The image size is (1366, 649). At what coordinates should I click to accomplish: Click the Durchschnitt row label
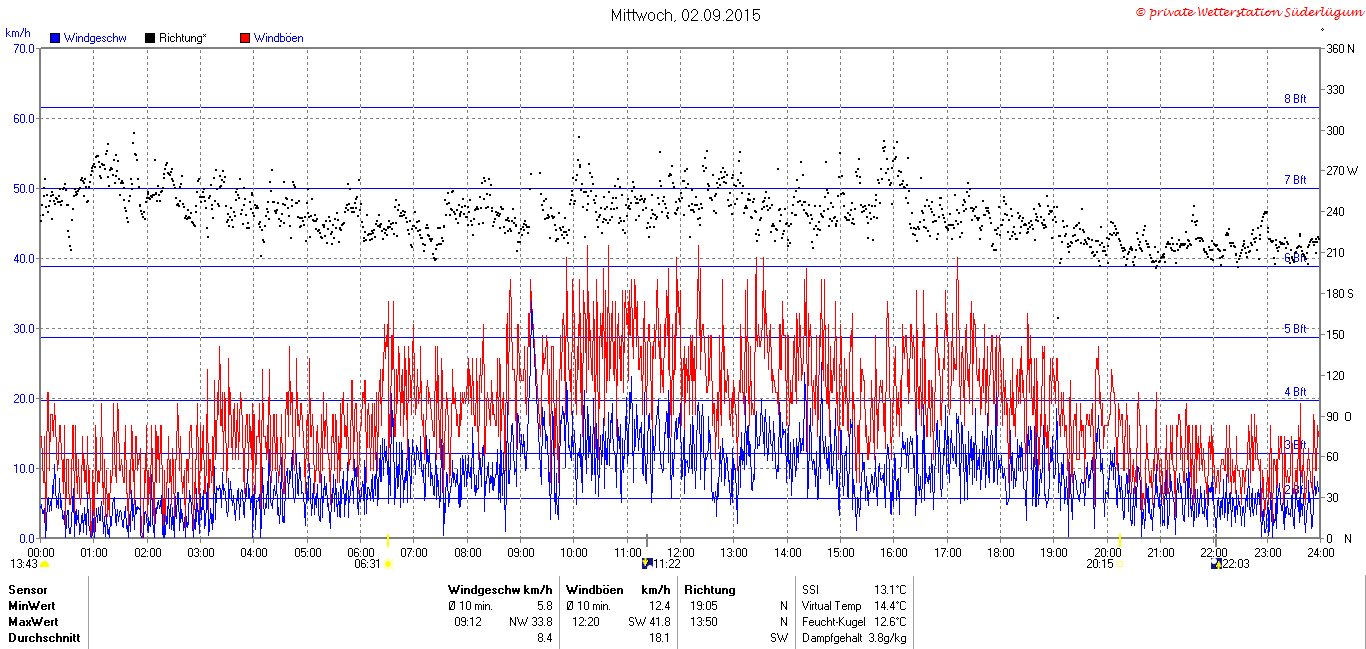click(x=44, y=637)
